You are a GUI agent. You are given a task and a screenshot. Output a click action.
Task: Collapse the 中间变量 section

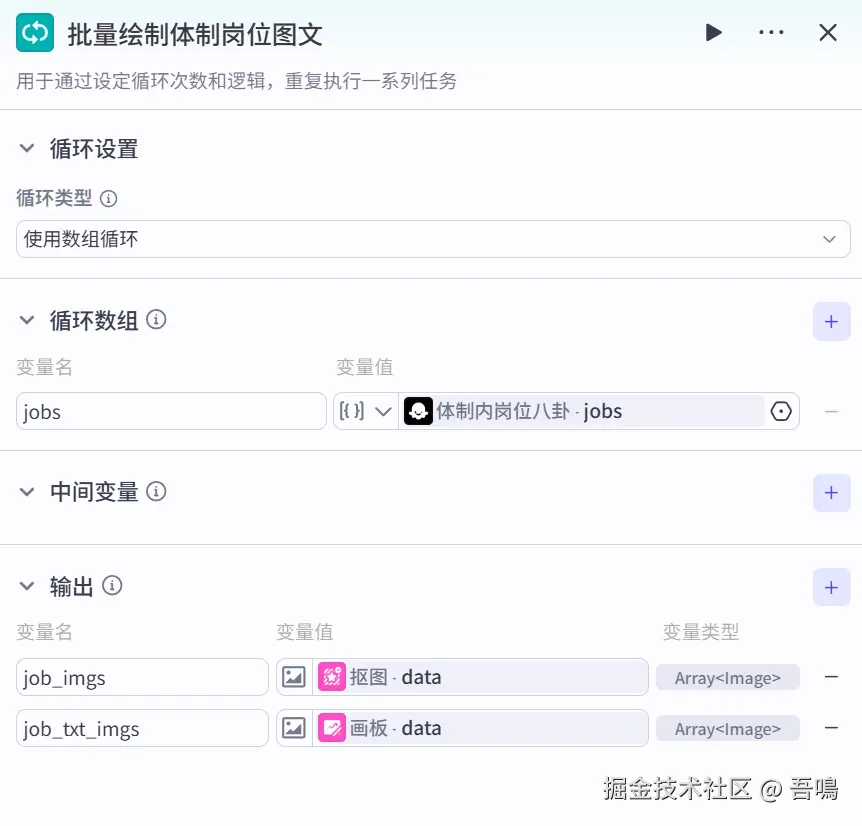[x=27, y=492]
